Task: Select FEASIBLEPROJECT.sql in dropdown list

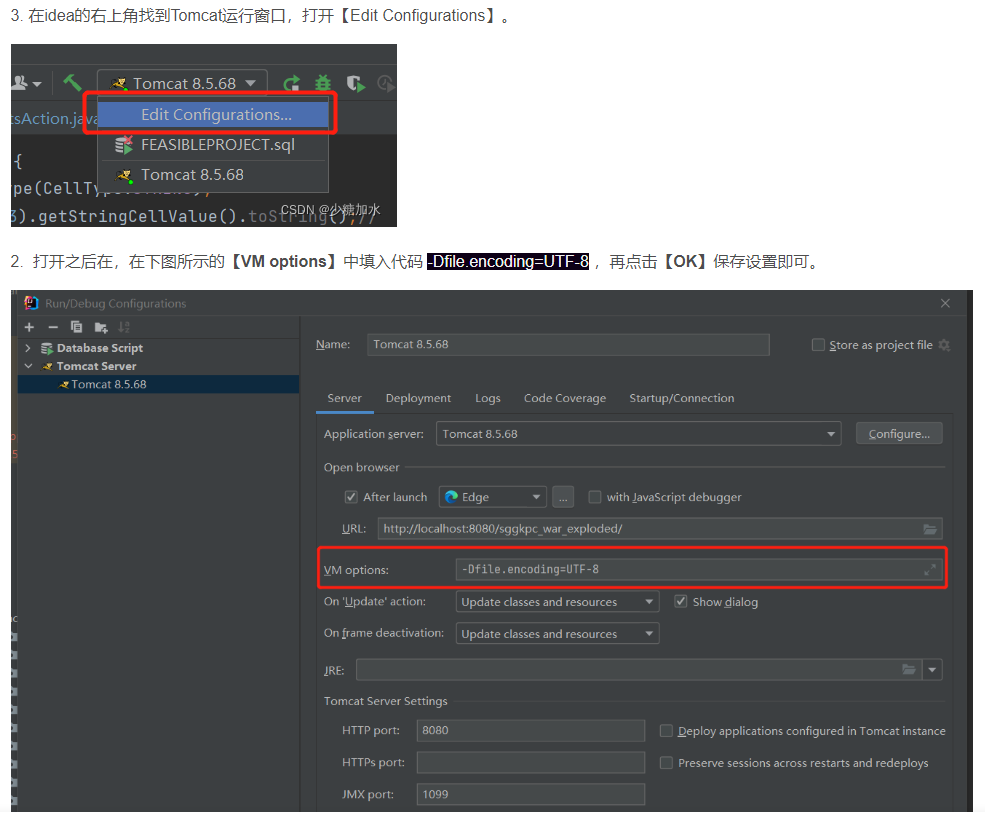Action: click(213, 144)
